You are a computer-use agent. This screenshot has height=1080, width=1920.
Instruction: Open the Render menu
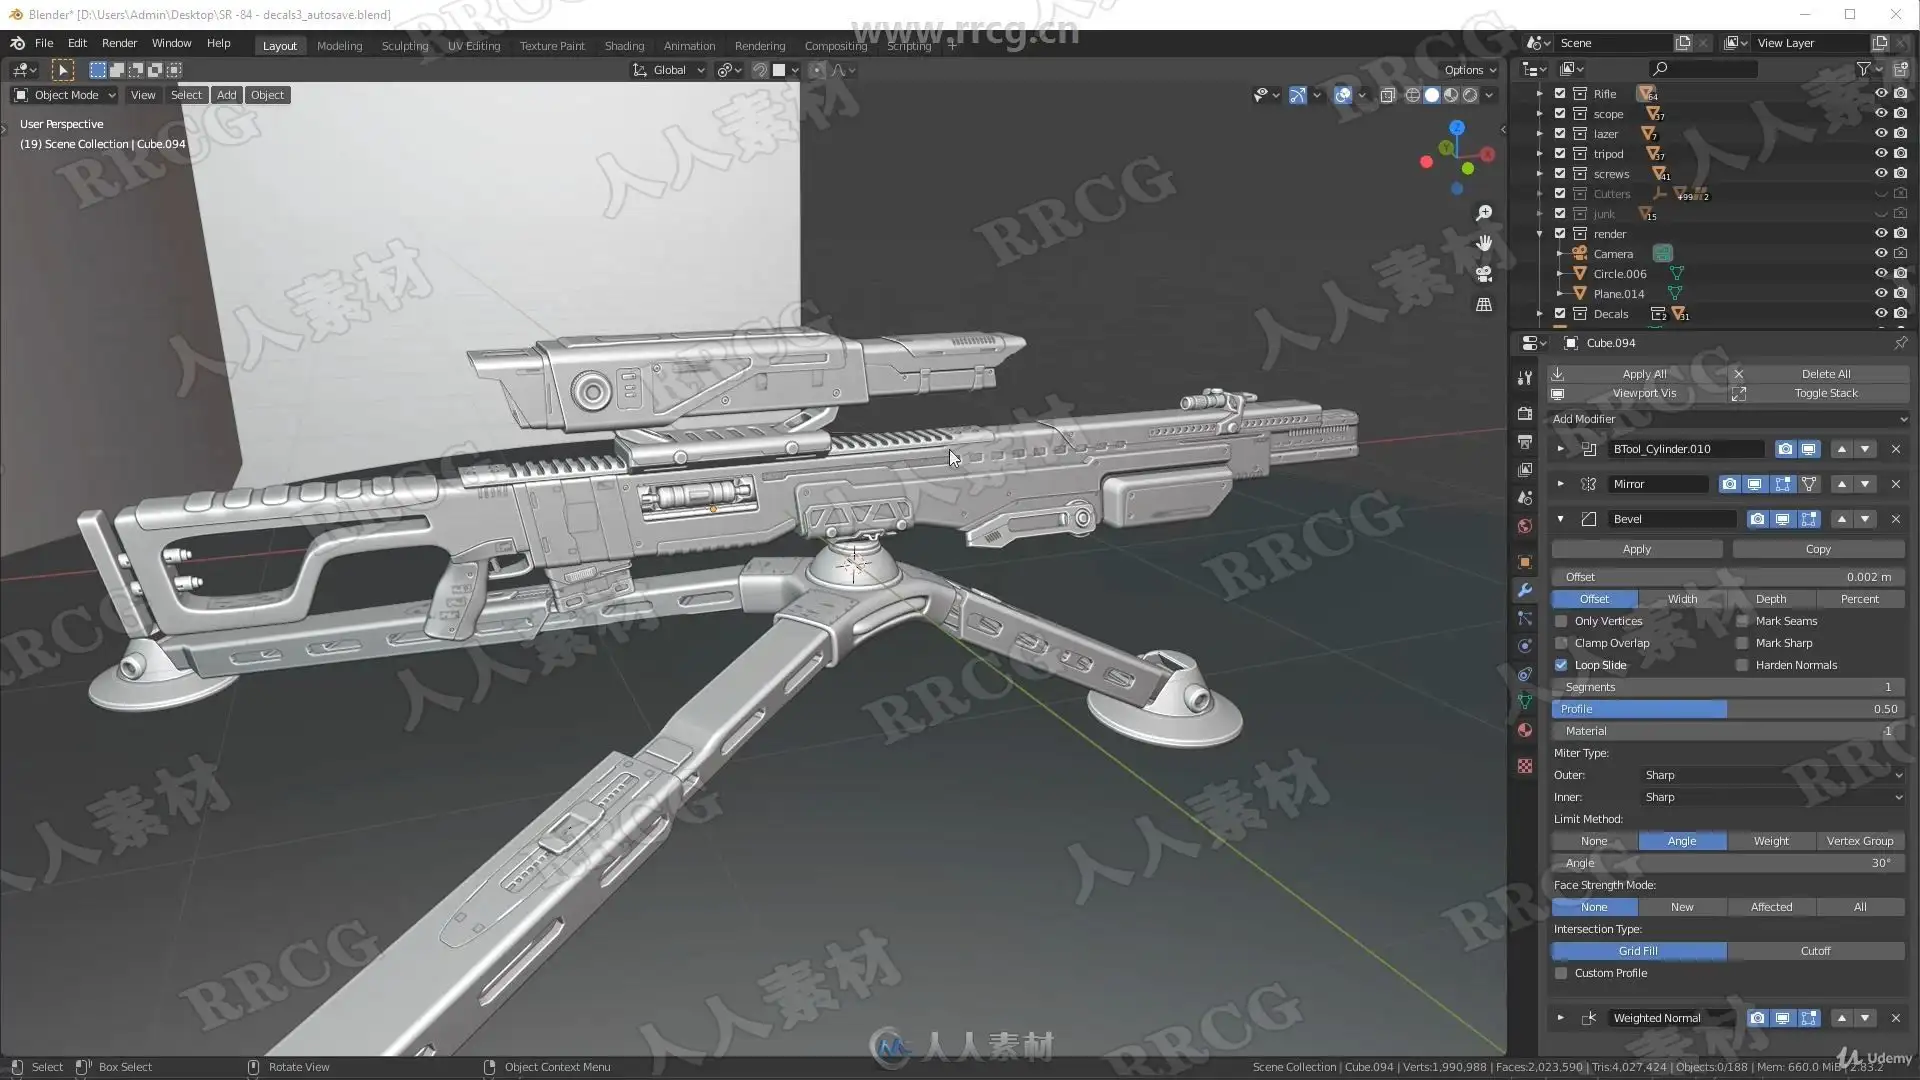[x=119, y=43]
